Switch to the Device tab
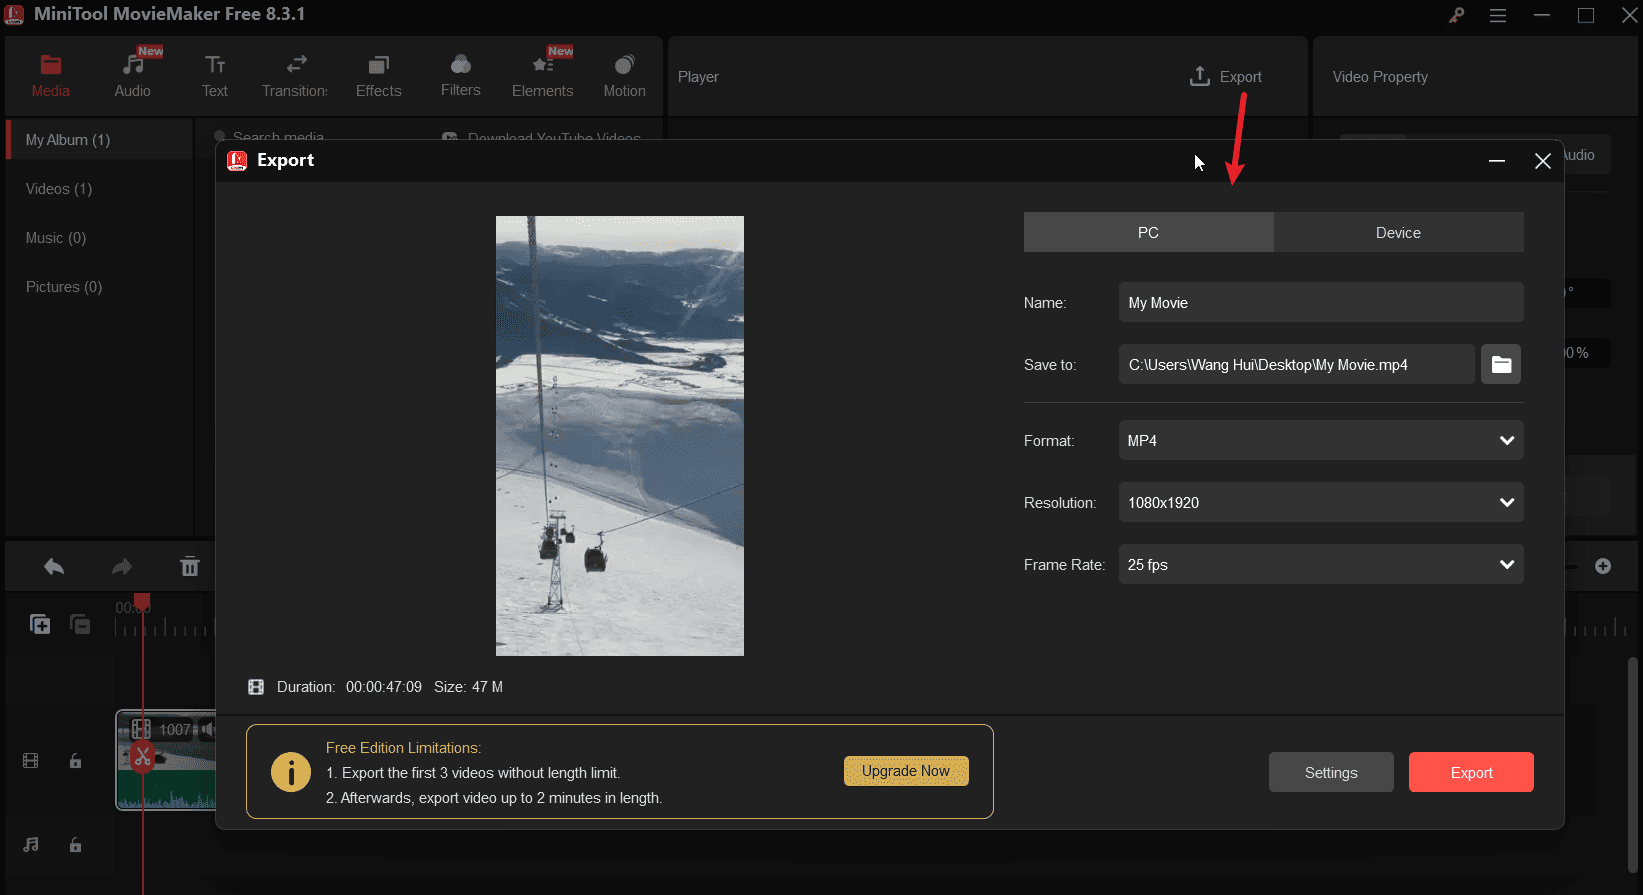 [1398, 233]
